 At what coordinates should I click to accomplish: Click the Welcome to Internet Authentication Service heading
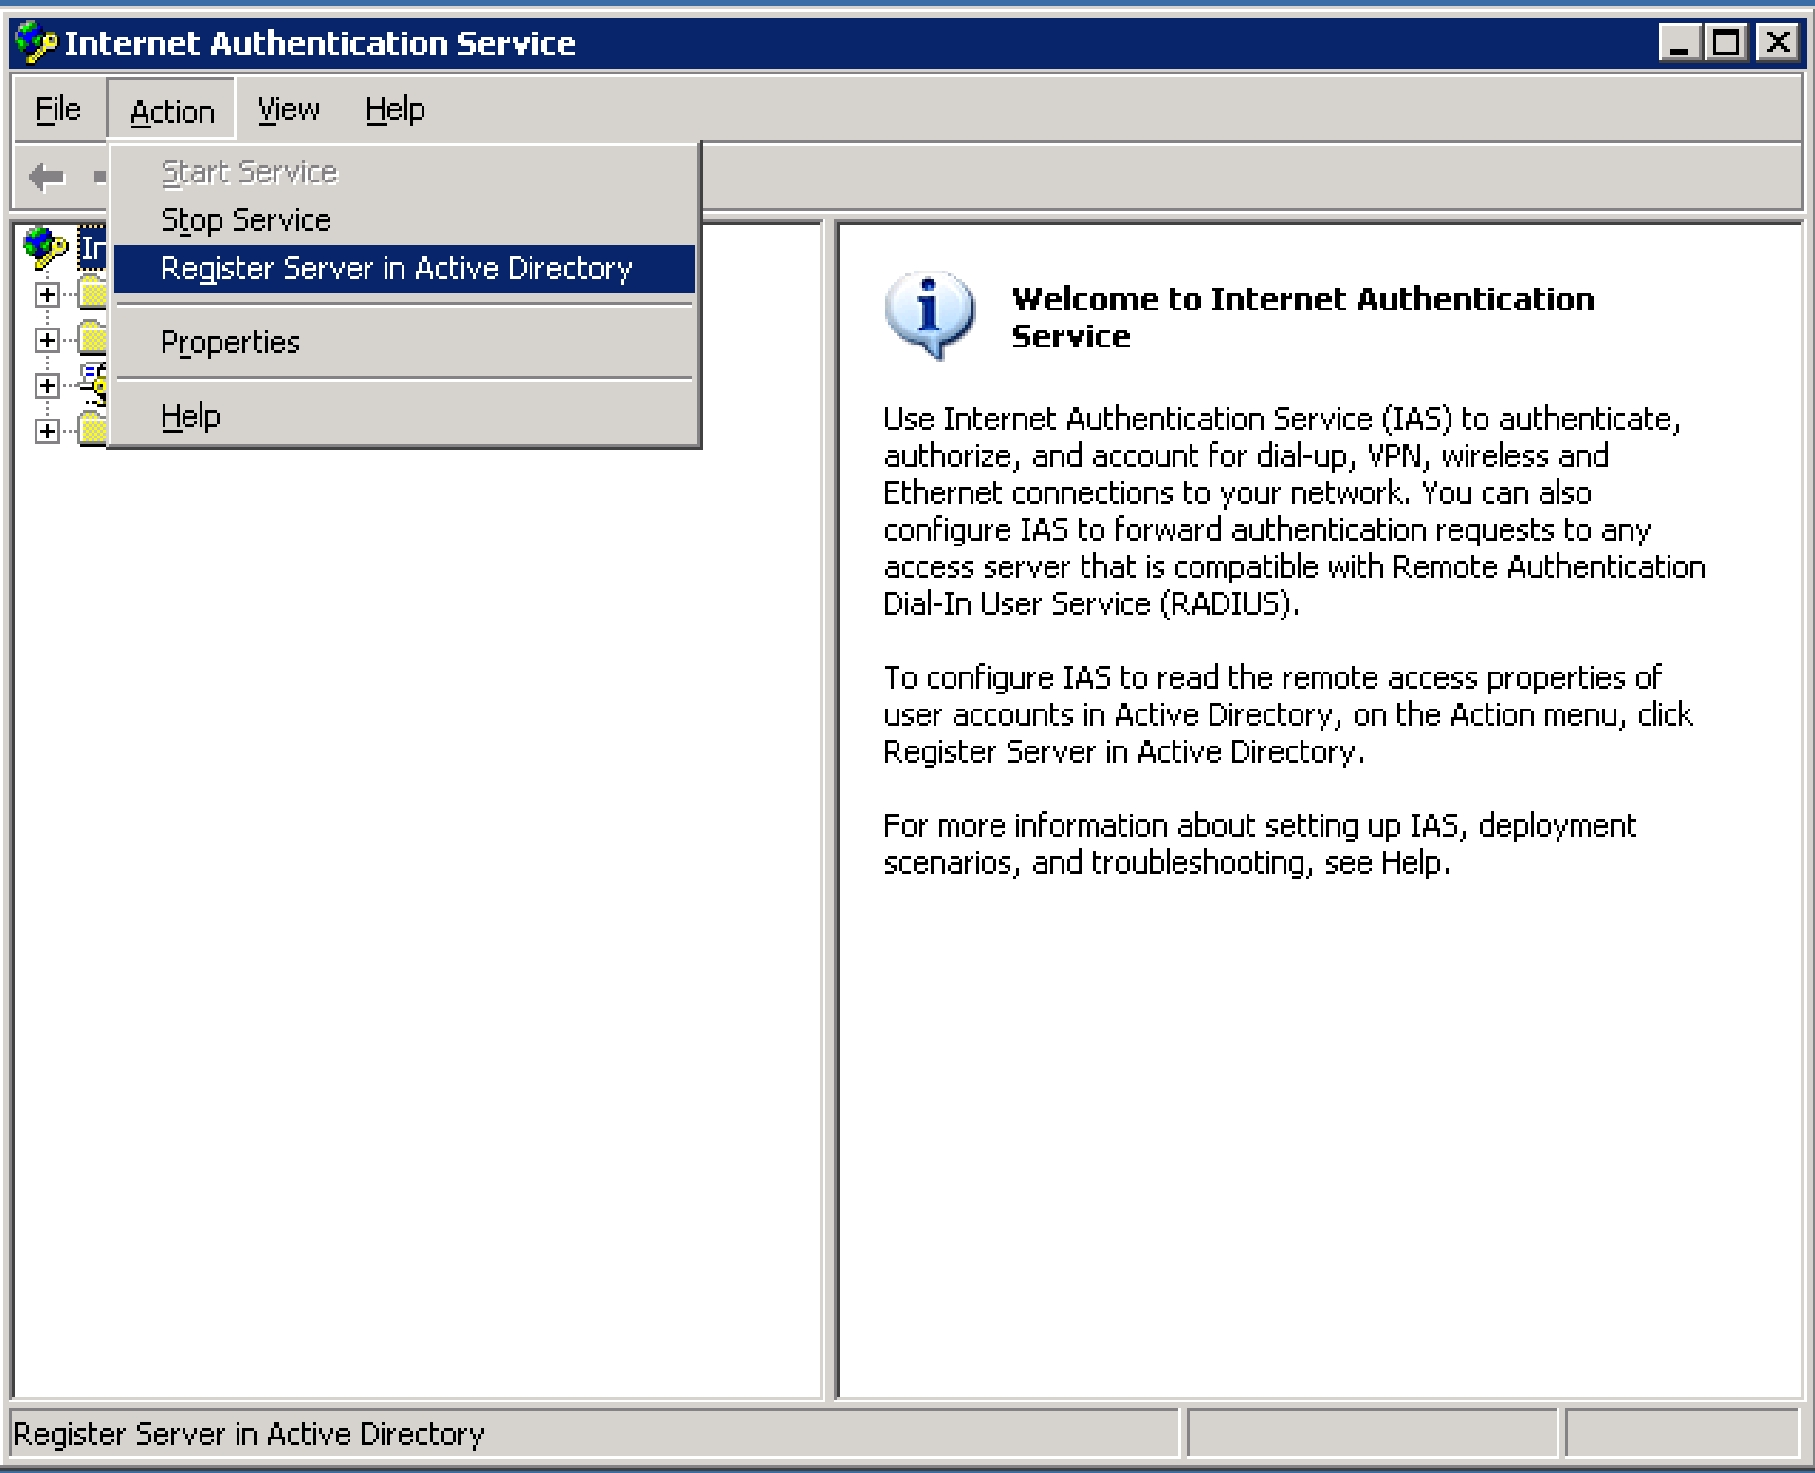pyautogui.click(x=1303, y=317)
